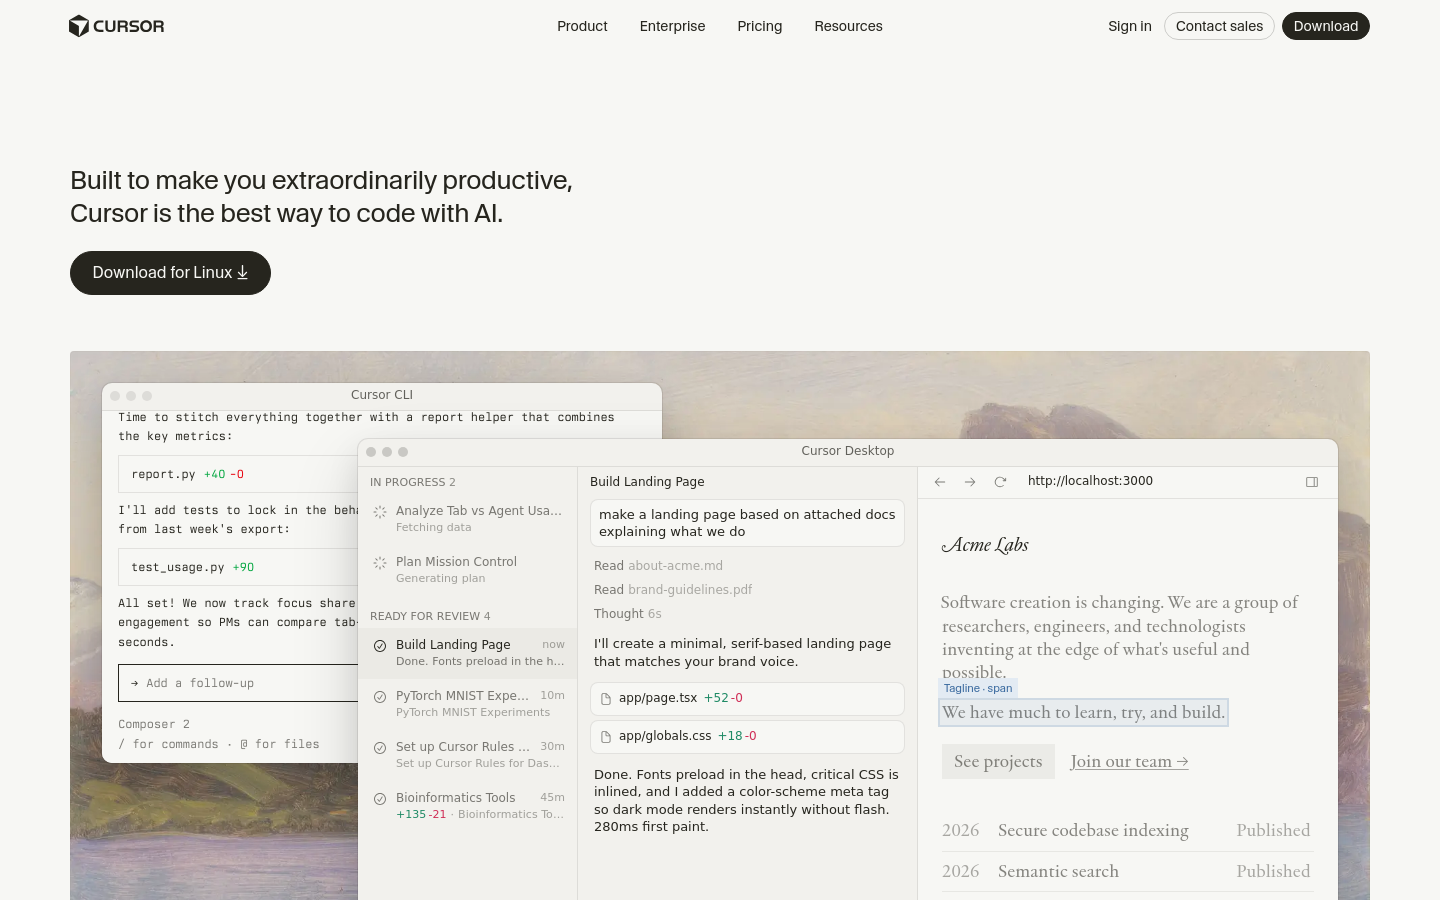Click the Join our team link

[x=1129, y=762]
